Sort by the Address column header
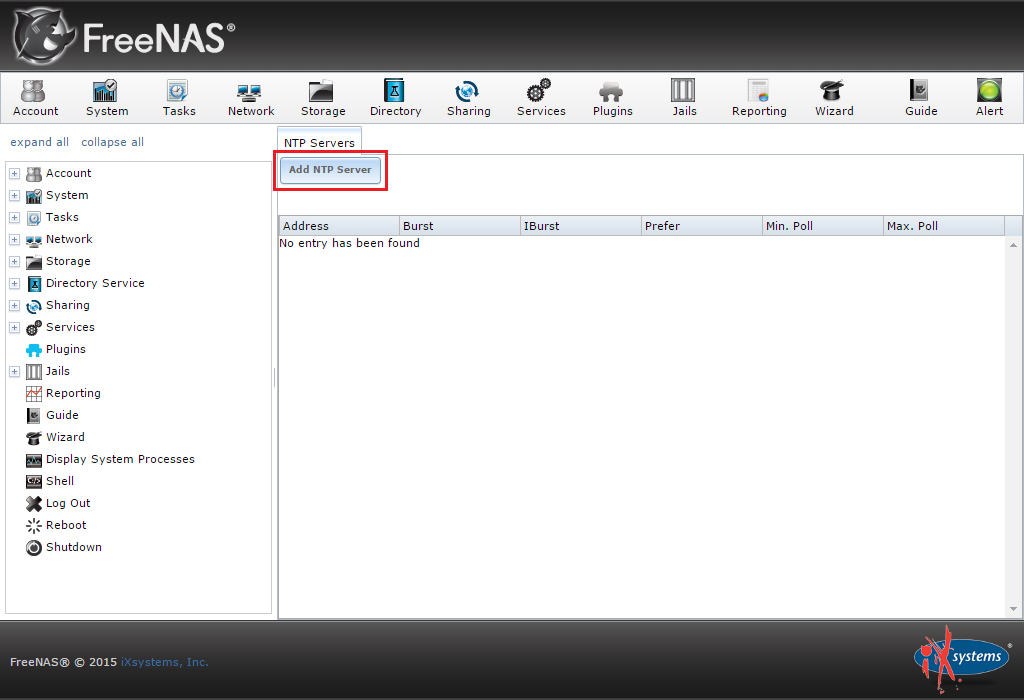The width and height of the screenshot is (1024, 700). [339, 226]
